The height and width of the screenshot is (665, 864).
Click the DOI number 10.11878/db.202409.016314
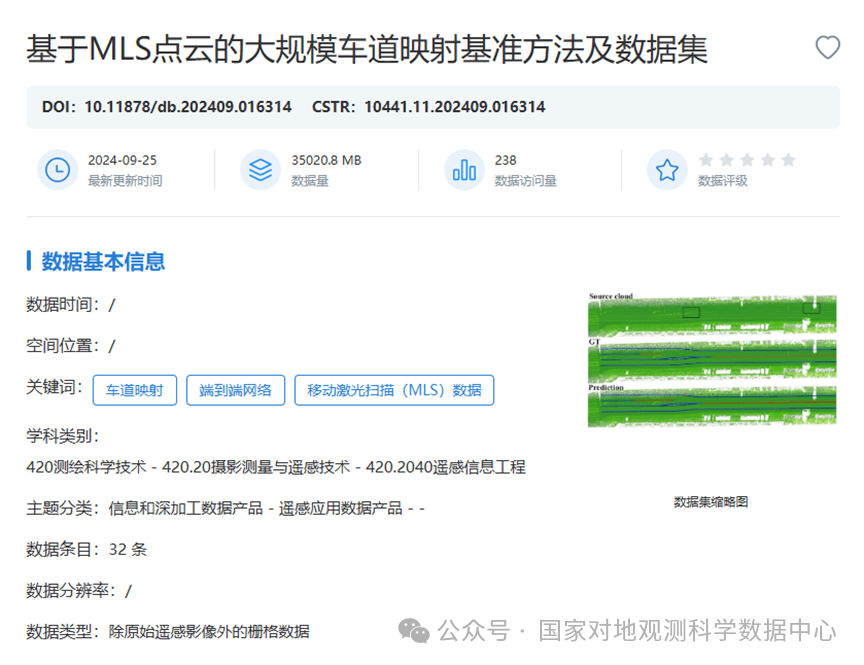(x=188, y=106)
